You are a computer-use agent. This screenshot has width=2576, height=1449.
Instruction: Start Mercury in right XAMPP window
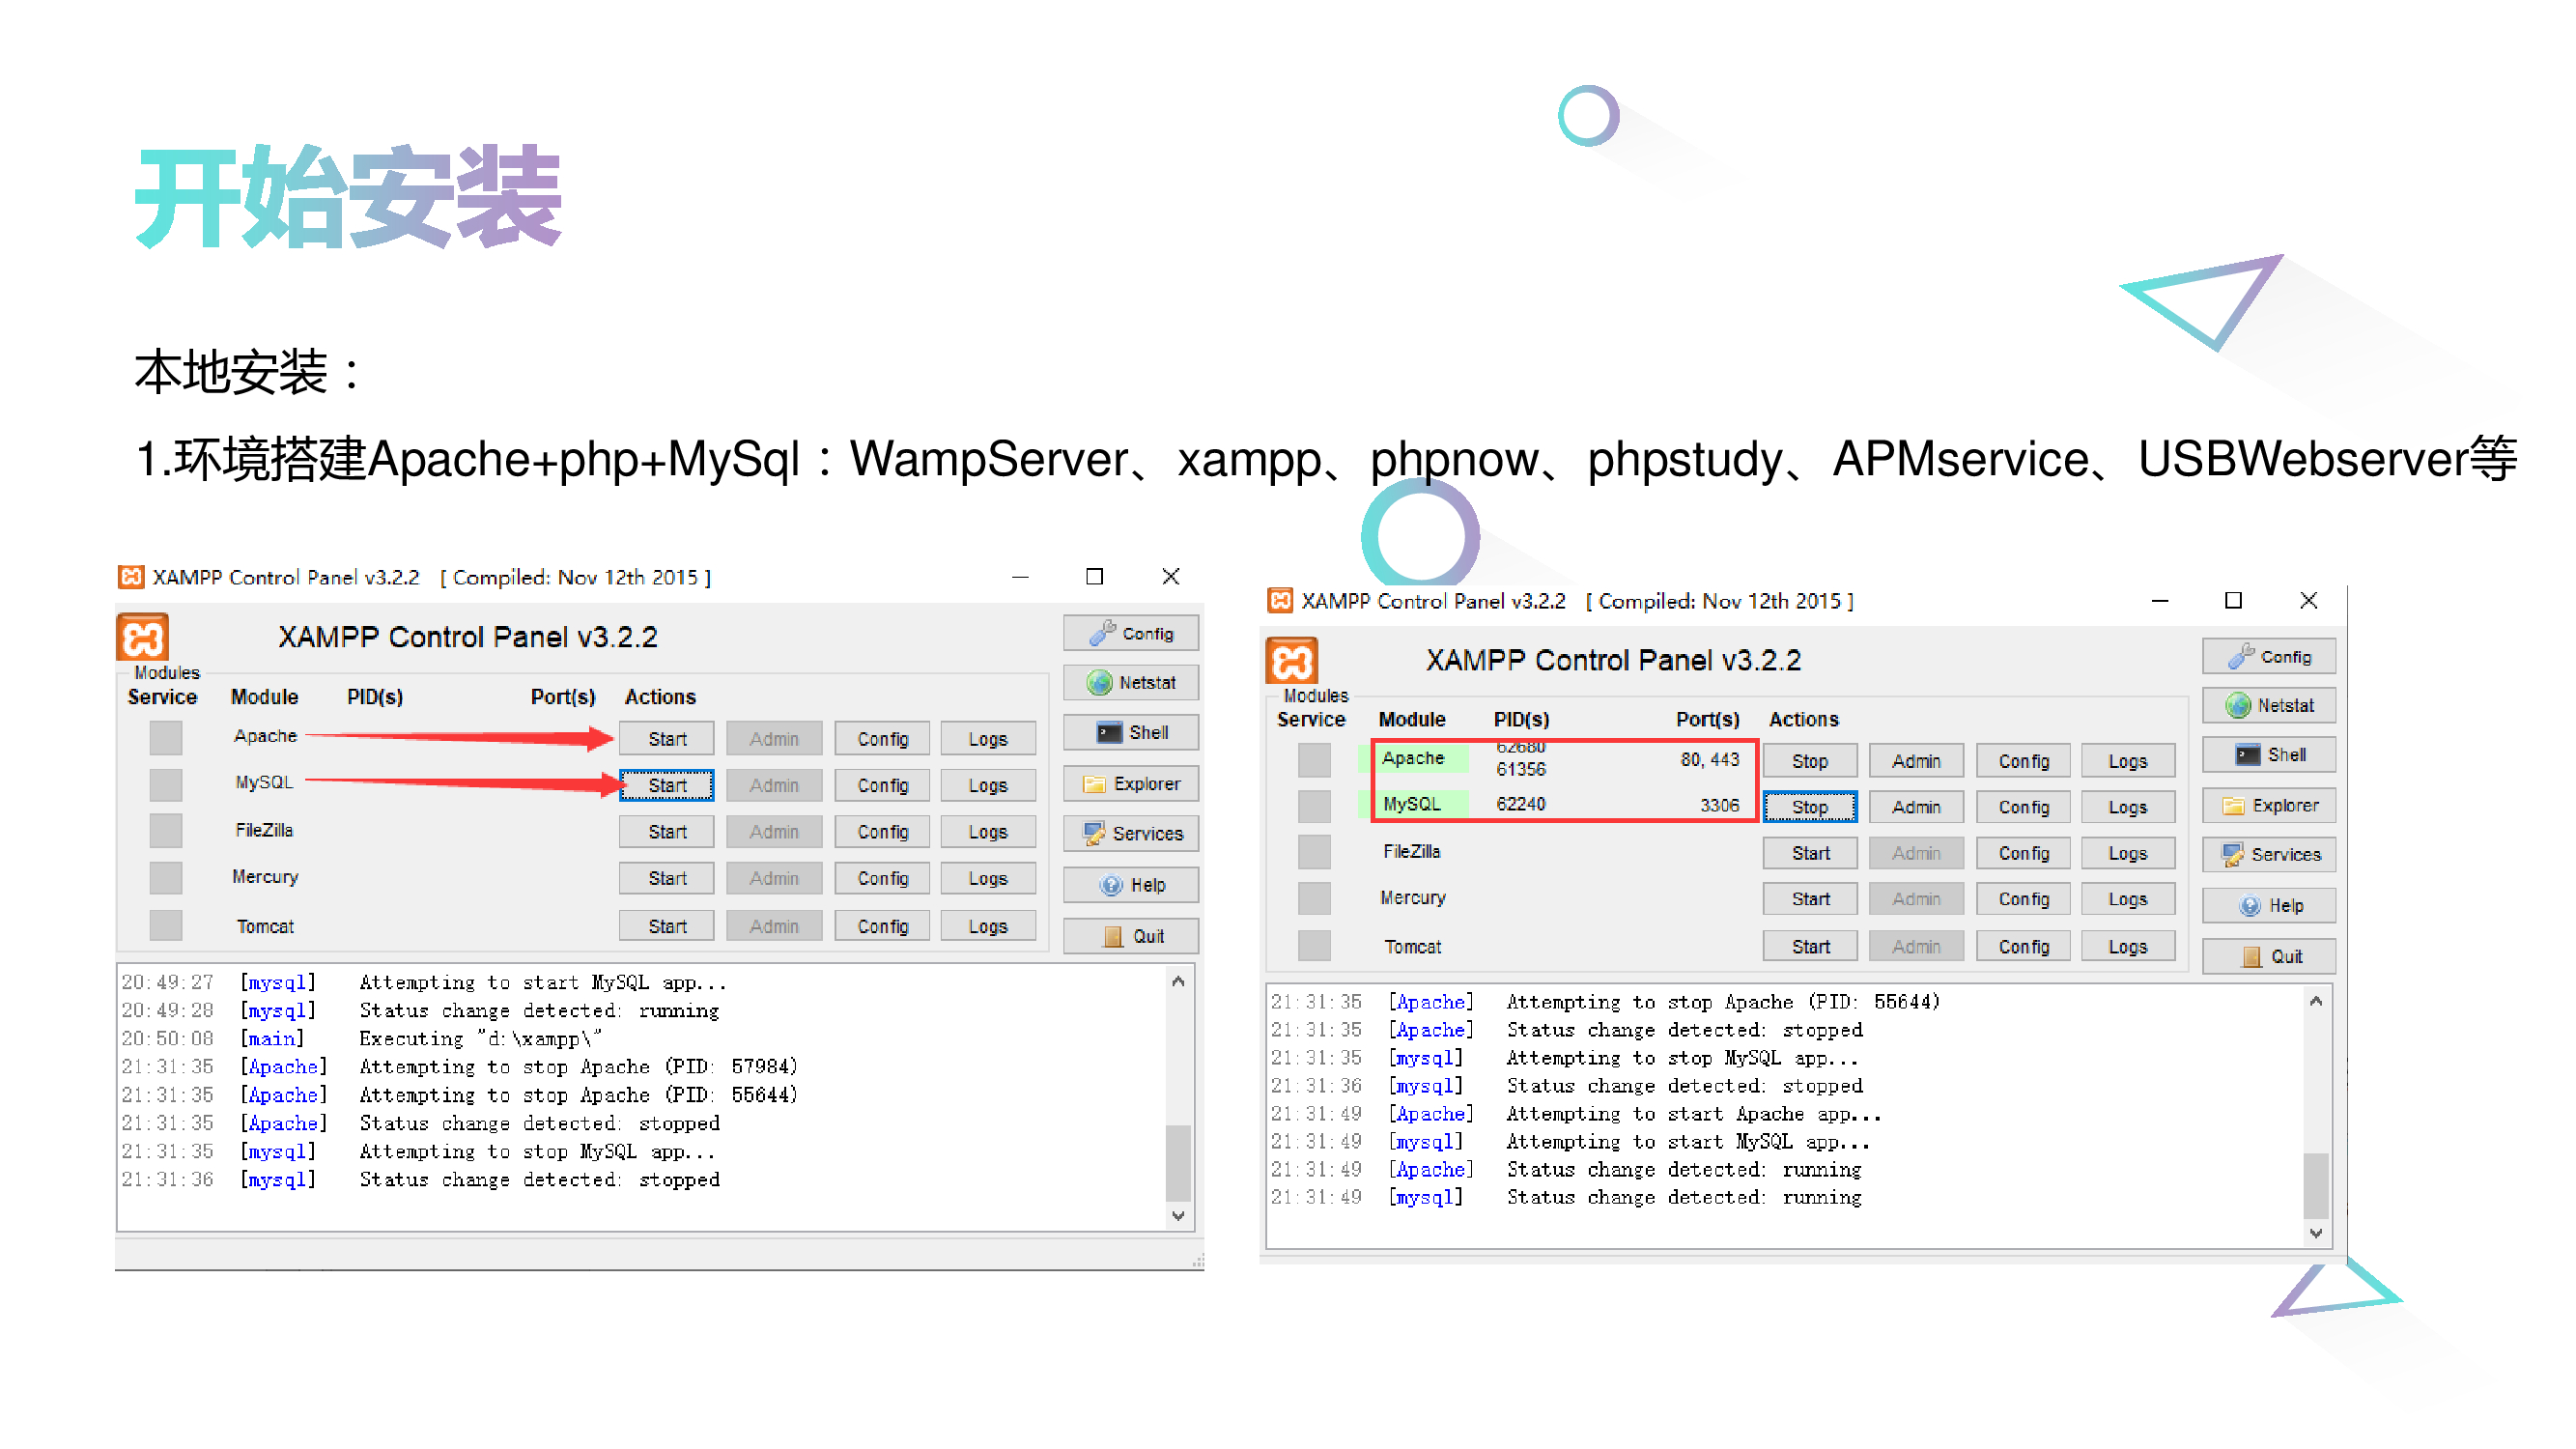tap(1809, 899)
